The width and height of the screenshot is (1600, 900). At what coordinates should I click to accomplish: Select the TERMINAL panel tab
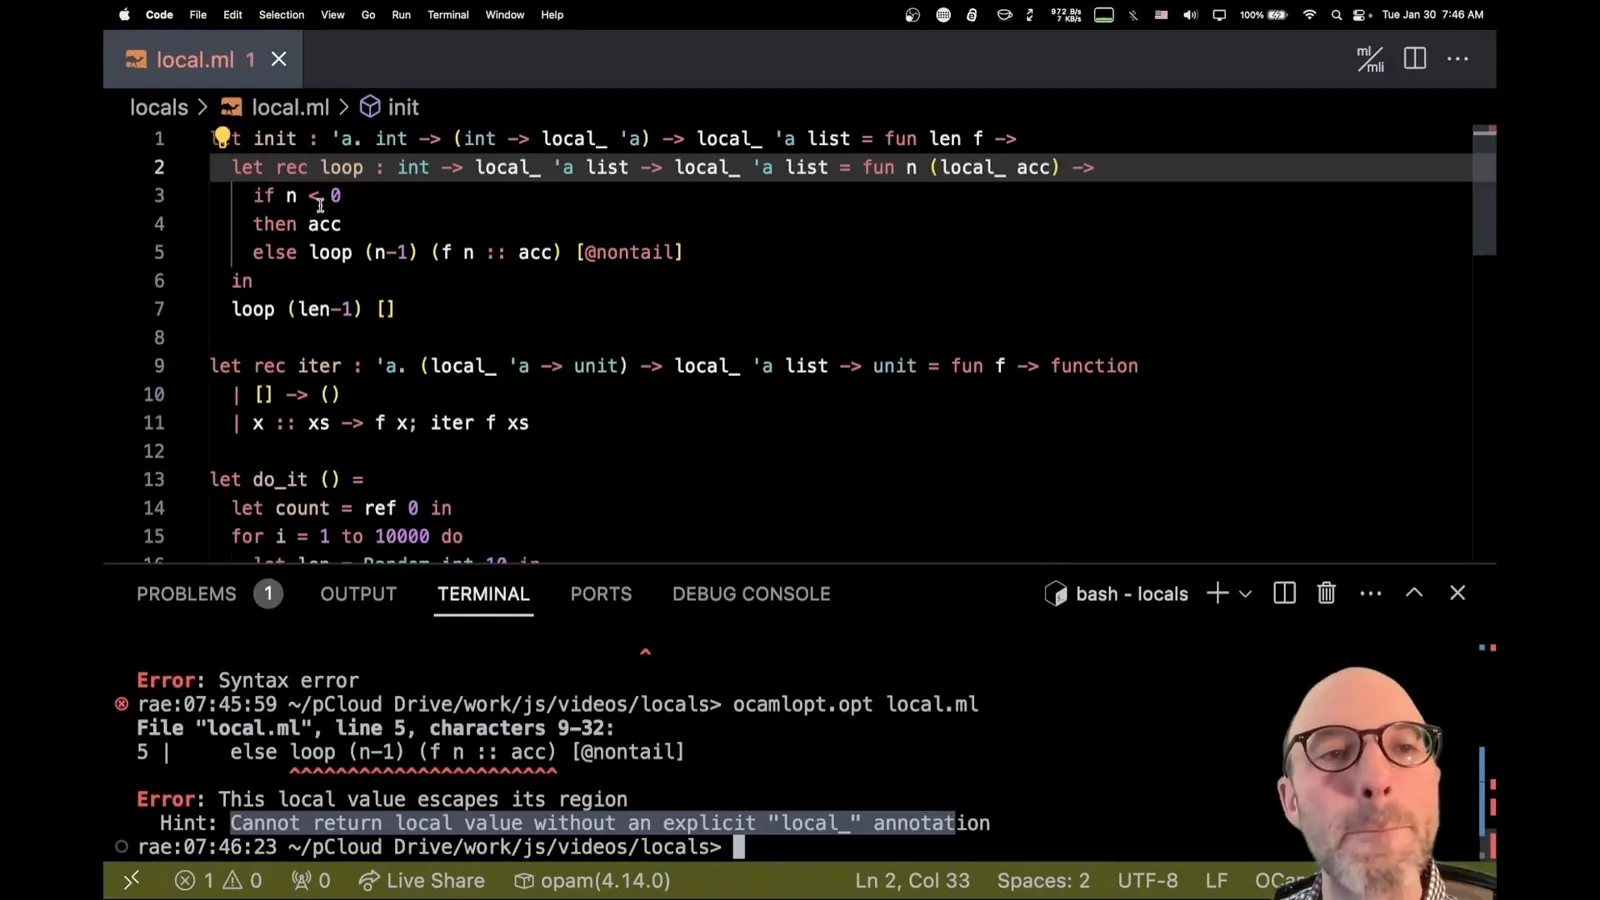pos(483,594)
